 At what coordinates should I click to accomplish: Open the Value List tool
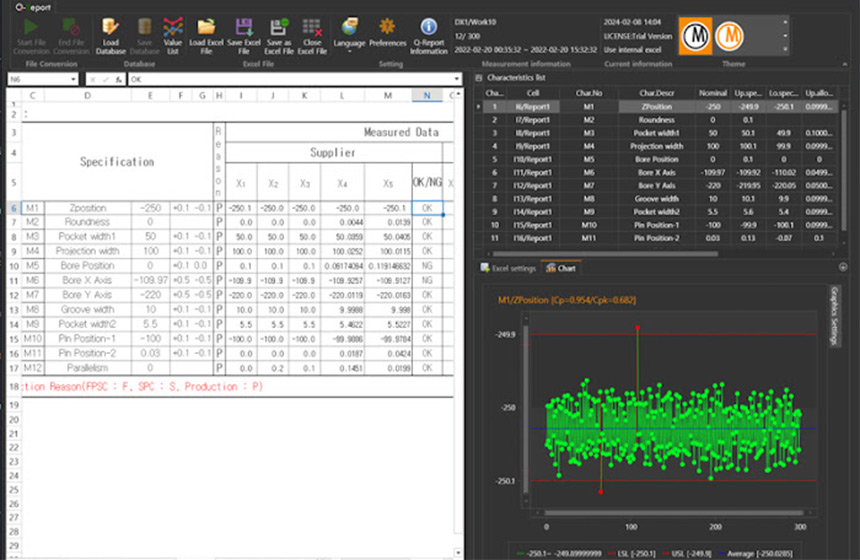173,36
